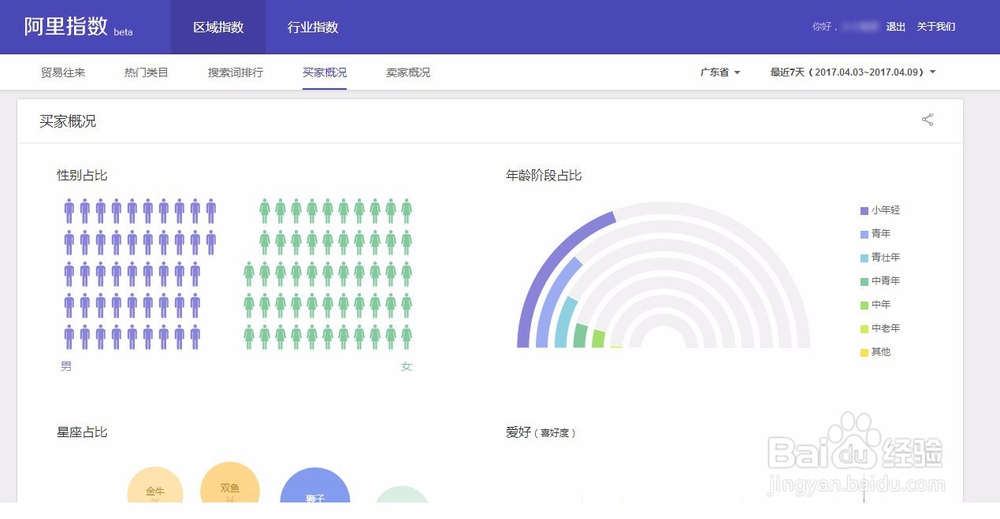Click the 双鱼 zodiac bubble
Screen dimensions: 1000x519
(x=230, y=483)
